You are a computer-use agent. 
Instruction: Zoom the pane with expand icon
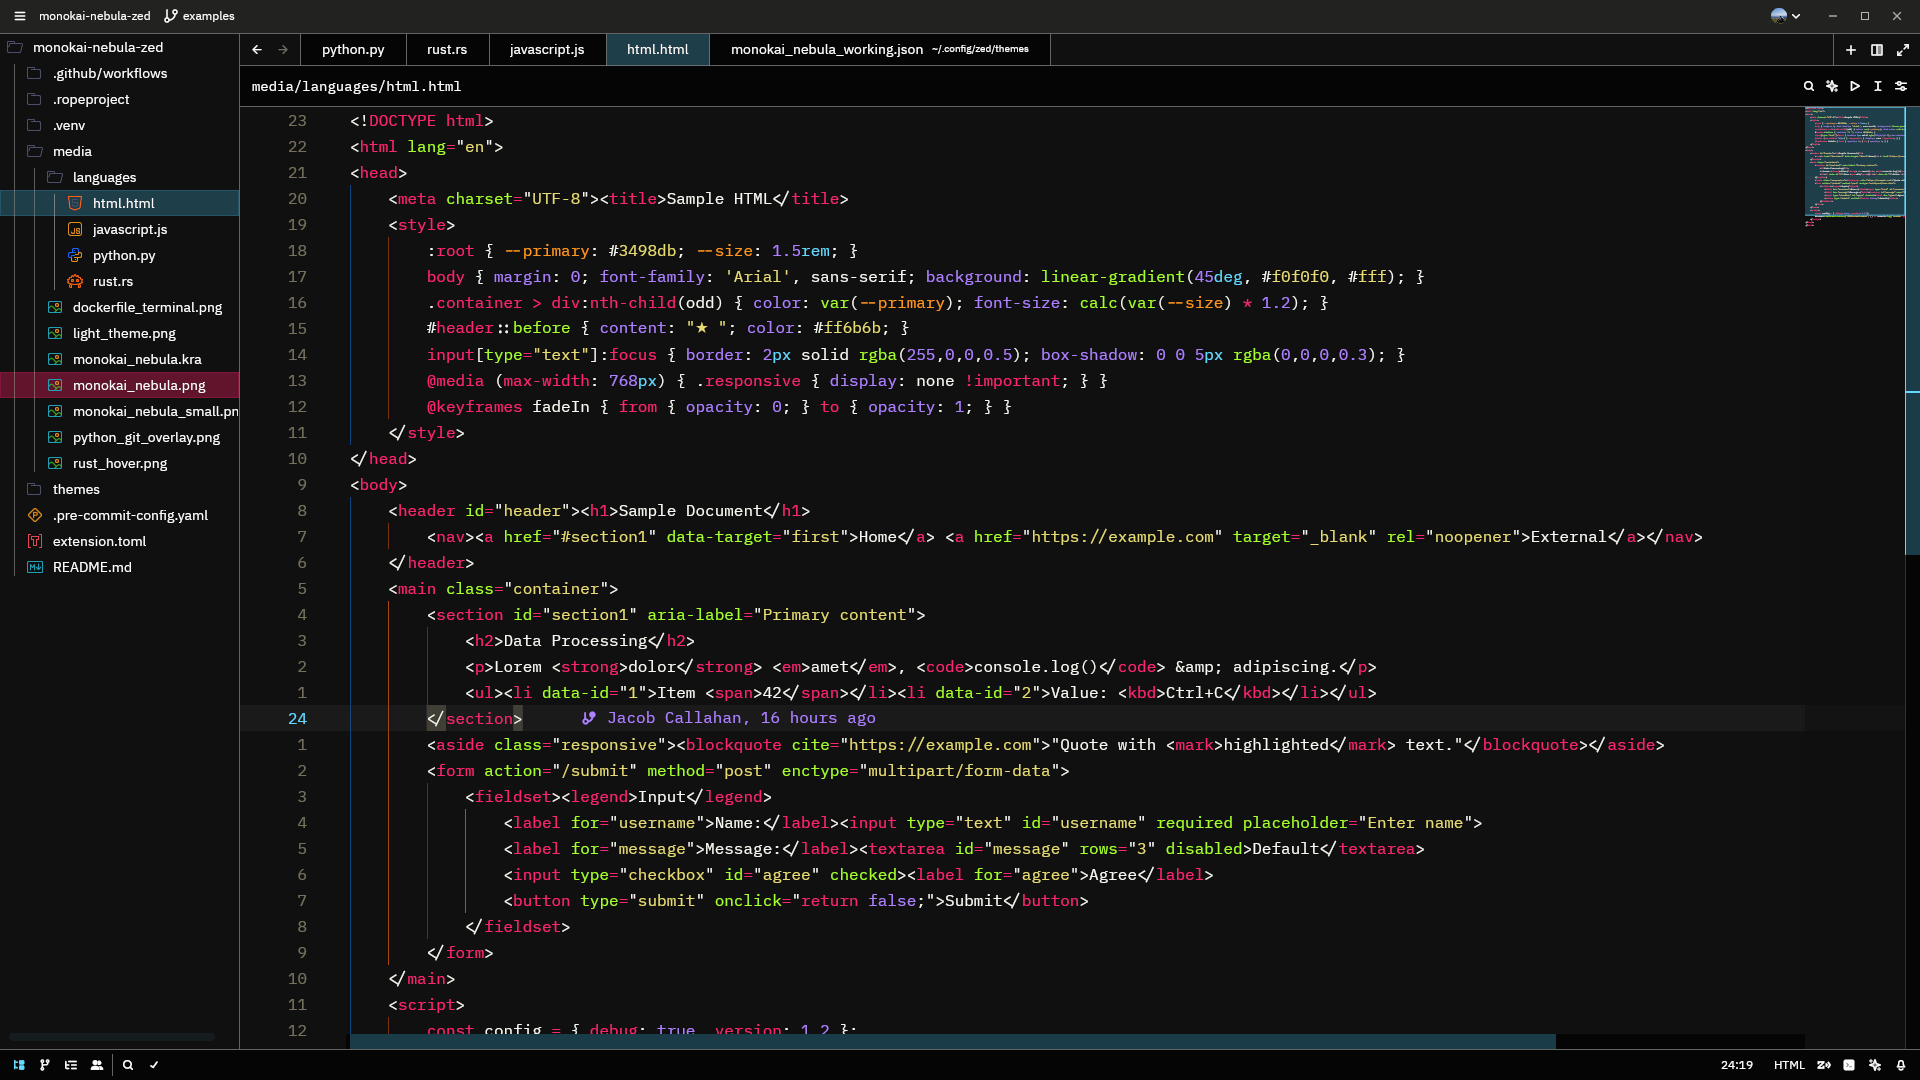click(1903, 50)
